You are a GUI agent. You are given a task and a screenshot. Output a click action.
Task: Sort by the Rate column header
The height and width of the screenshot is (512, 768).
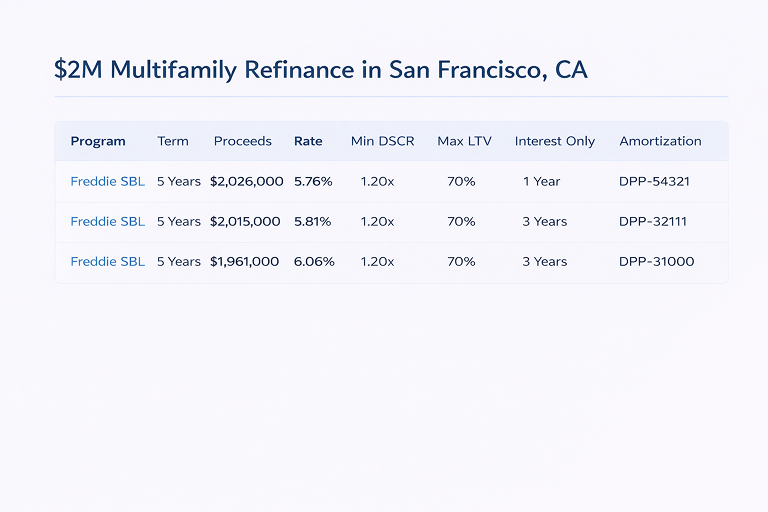tap(308, 141)
